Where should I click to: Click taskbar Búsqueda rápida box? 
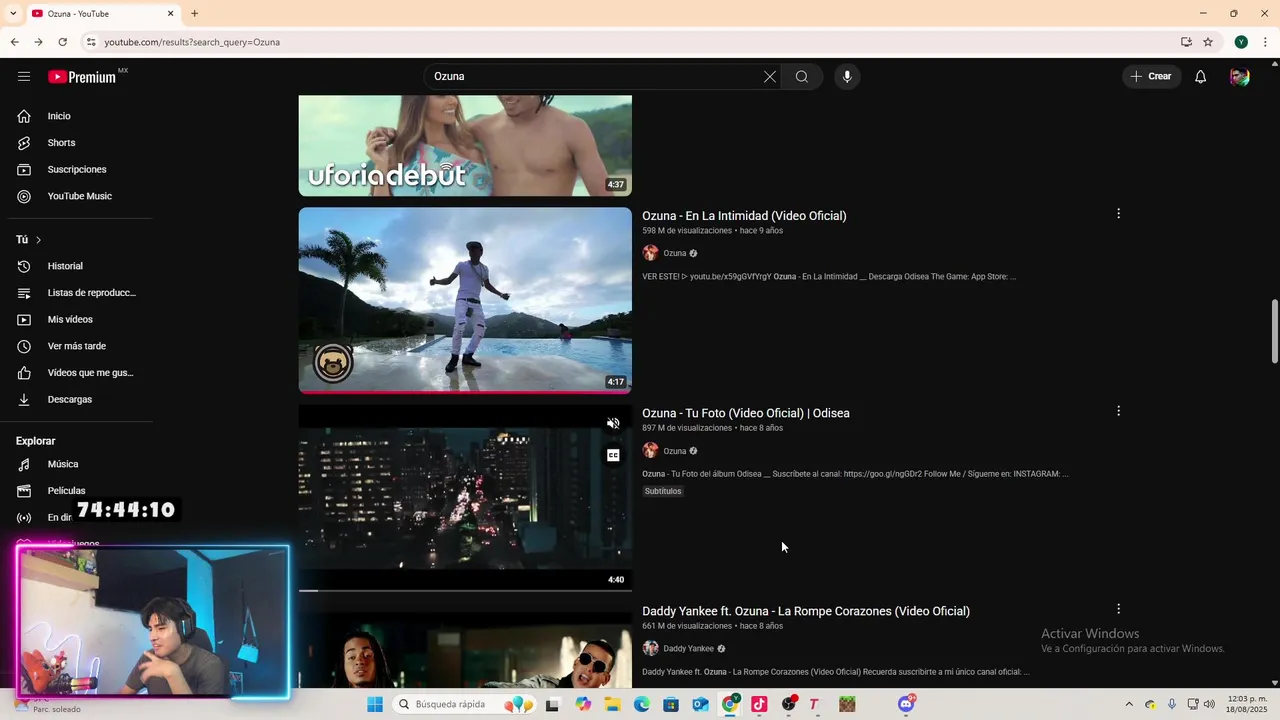[466, 704]
